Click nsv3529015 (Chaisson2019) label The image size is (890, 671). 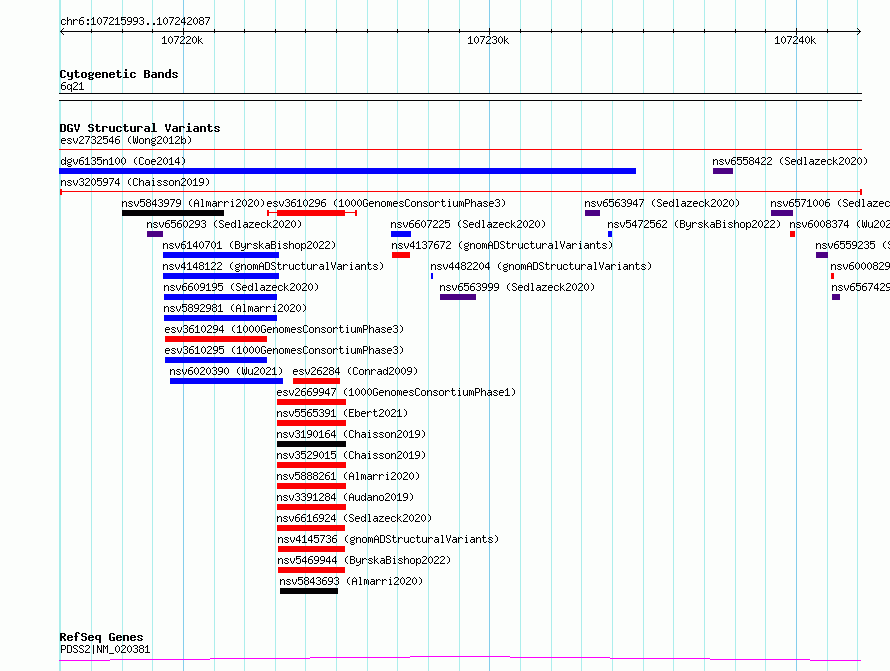point(351,455)
